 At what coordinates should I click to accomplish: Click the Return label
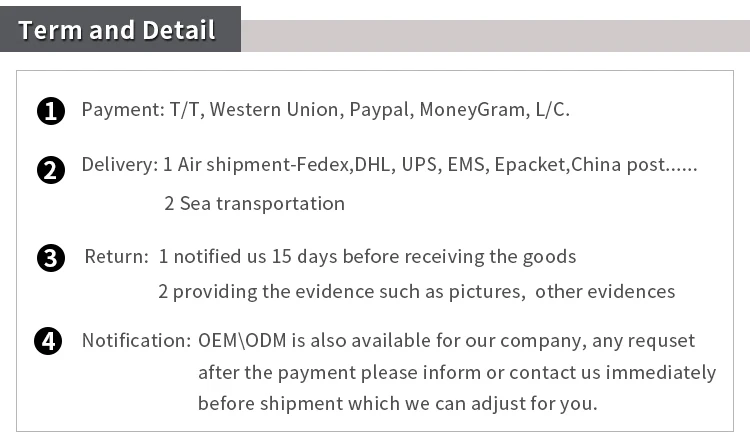[x=117, y=257]
